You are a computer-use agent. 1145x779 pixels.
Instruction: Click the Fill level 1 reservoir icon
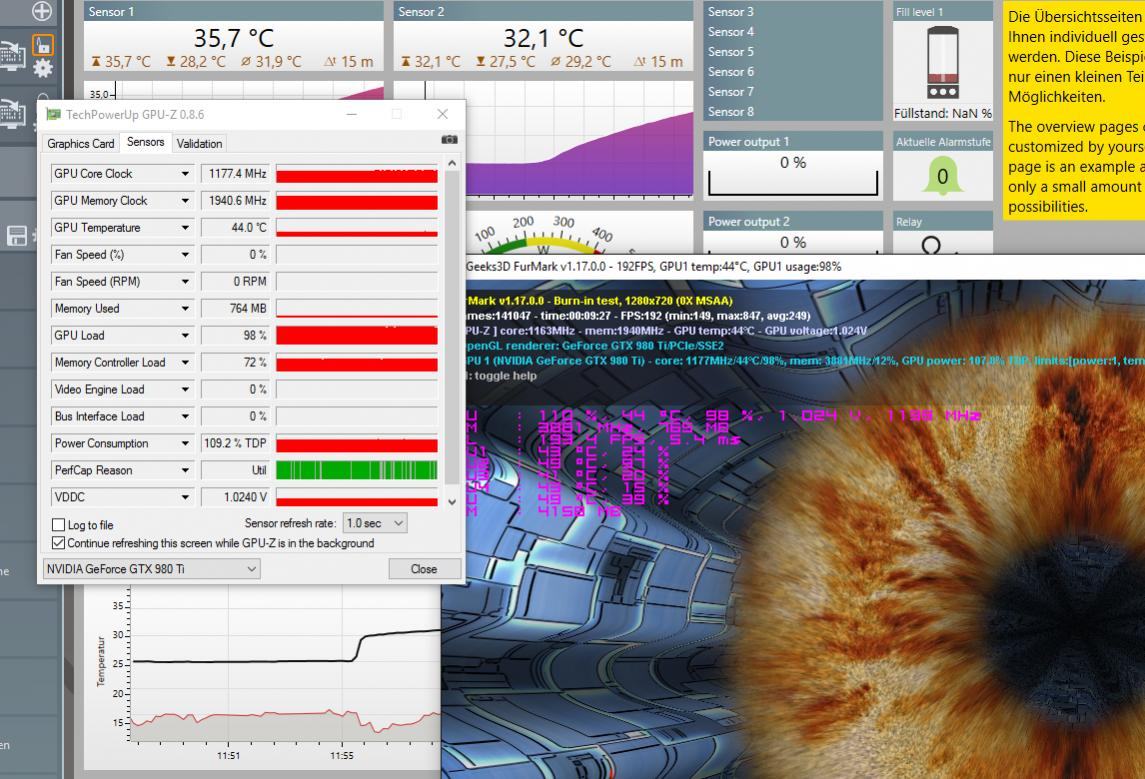(x=942, y=62)
